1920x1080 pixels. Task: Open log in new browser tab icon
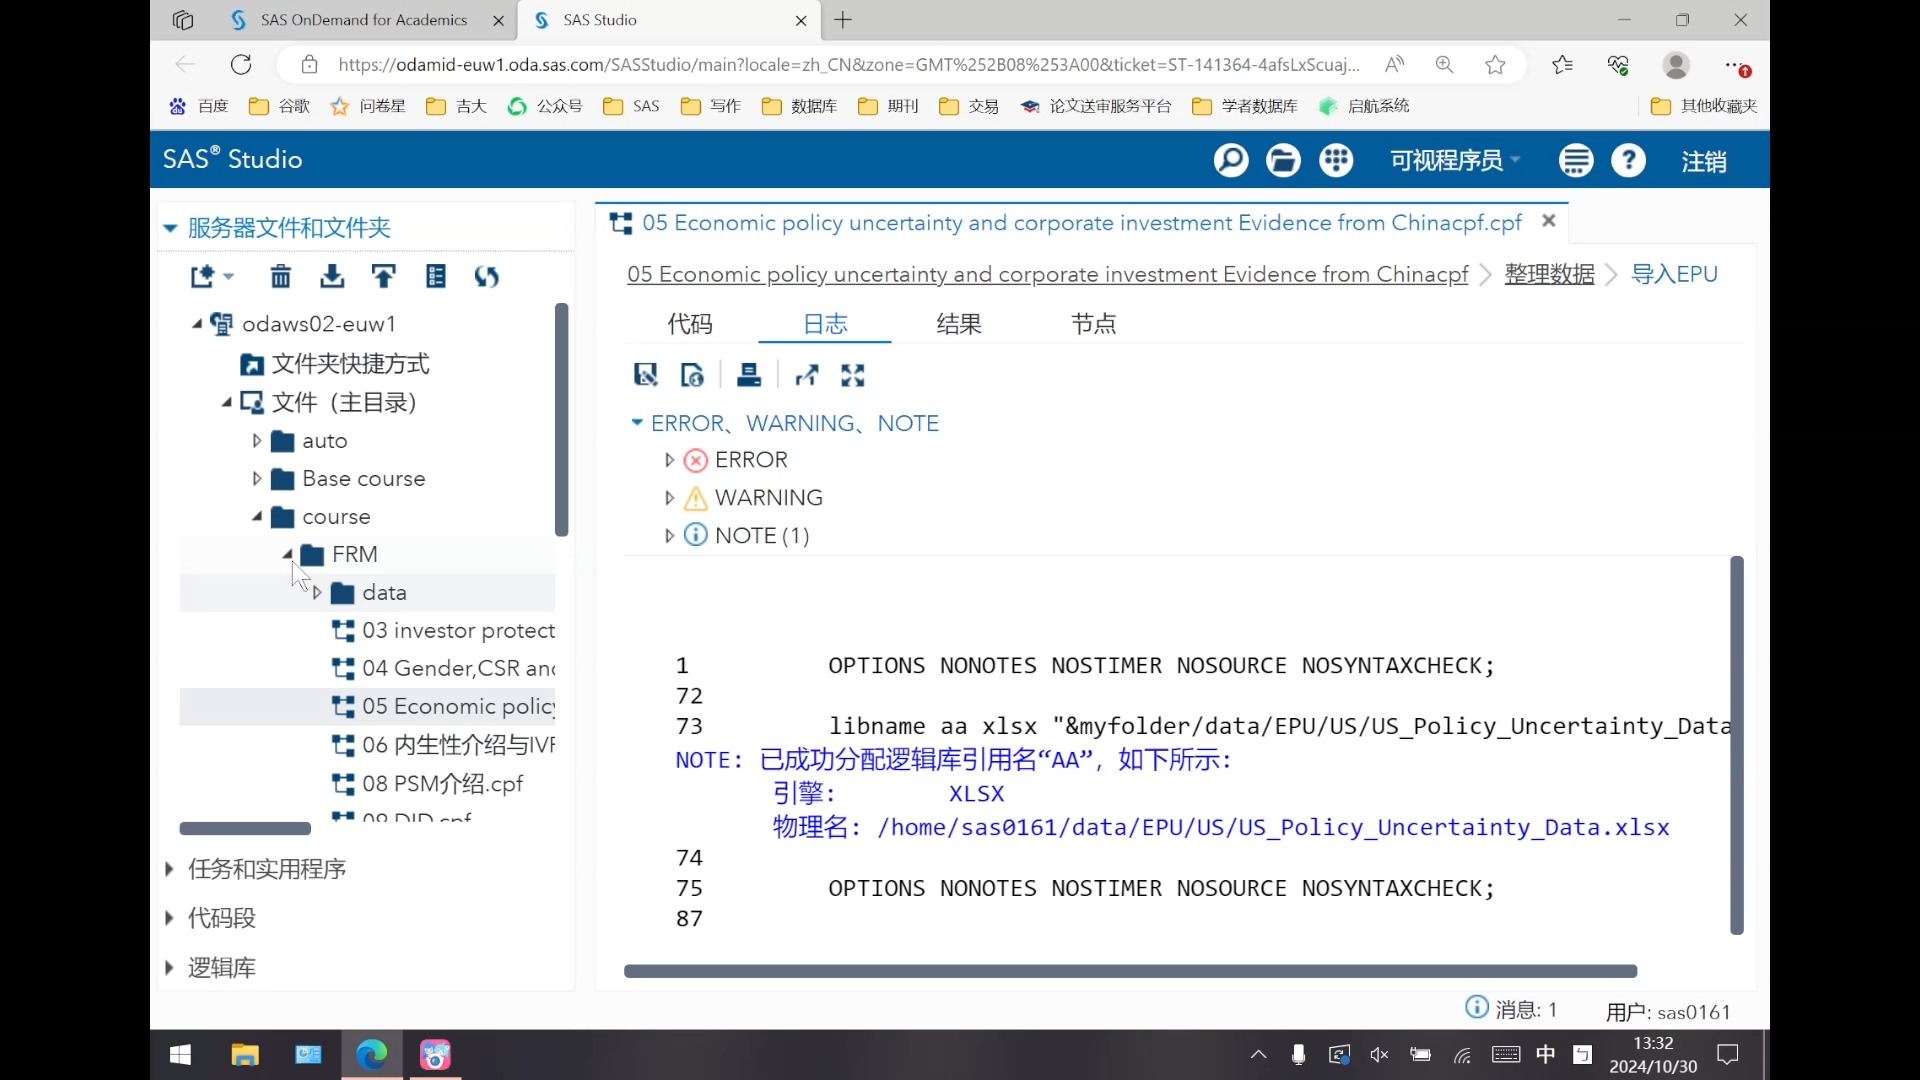pyautogui.click(x=806, y=375)
